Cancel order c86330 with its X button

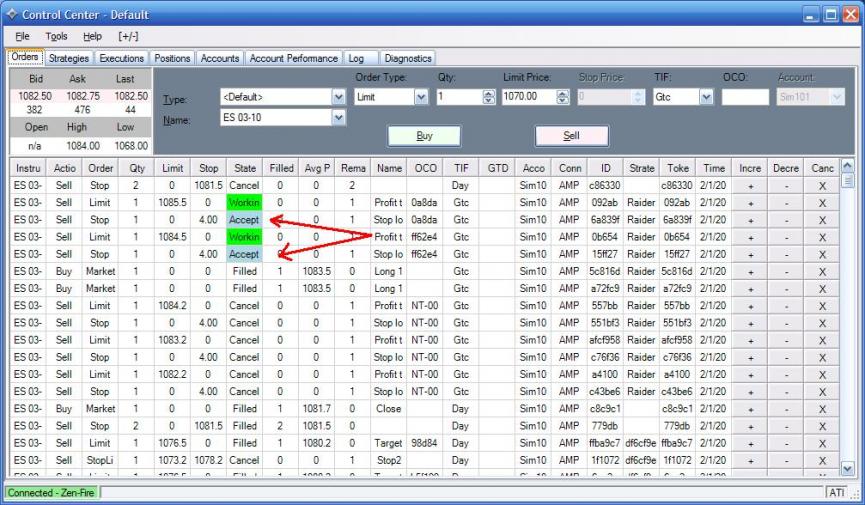coord(822,185)
